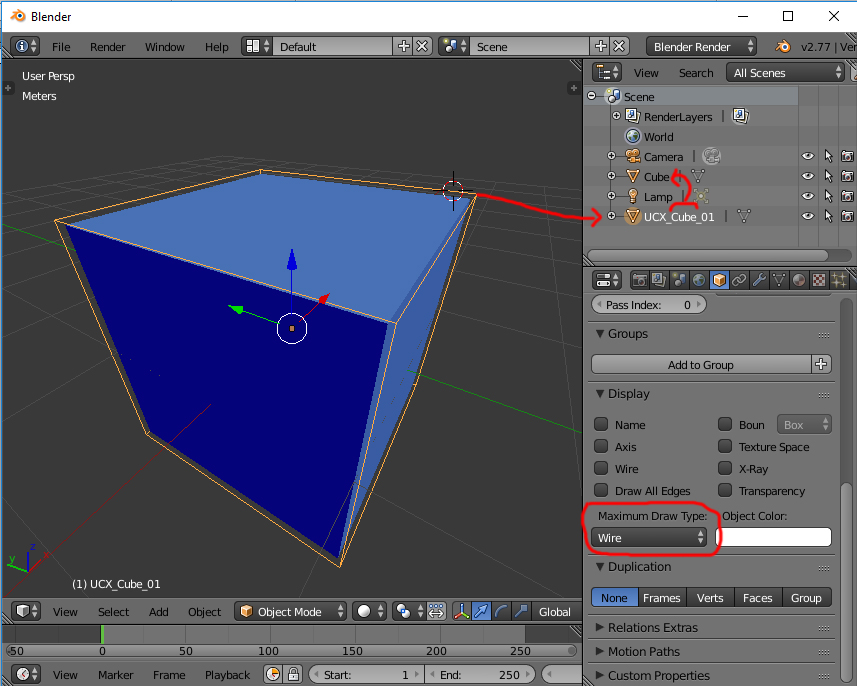Open the Modifiers properties tab (wrench icon)
Screen dimensions: 857x686
coord(758,280)
